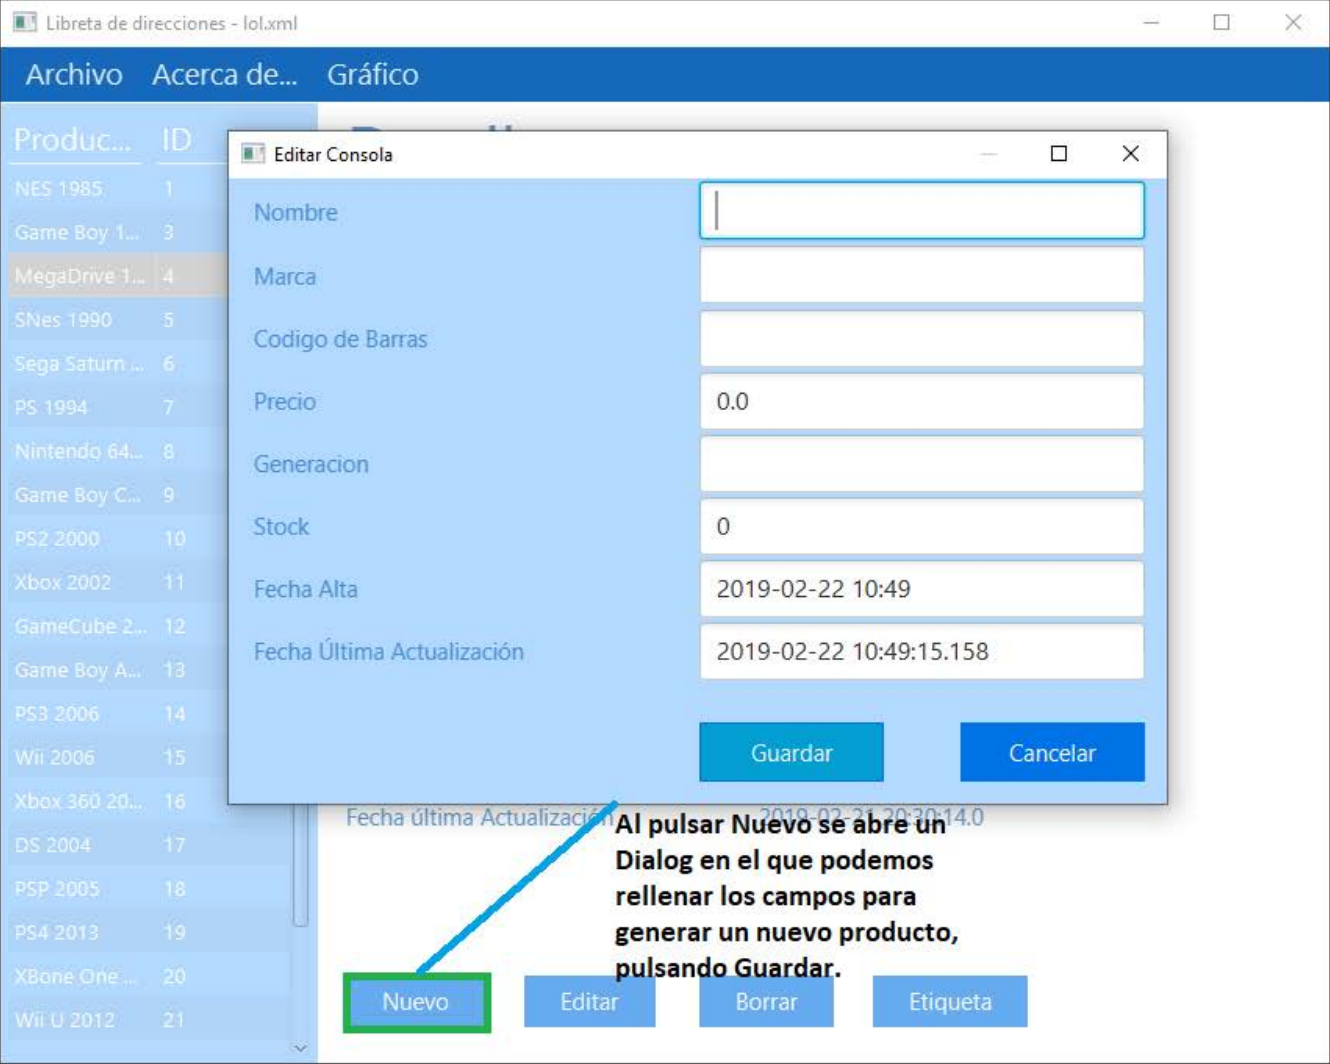The width and height of the screenshot is (1330, 1064).
Task: Click the ID column header
Action: coord(176,140)
